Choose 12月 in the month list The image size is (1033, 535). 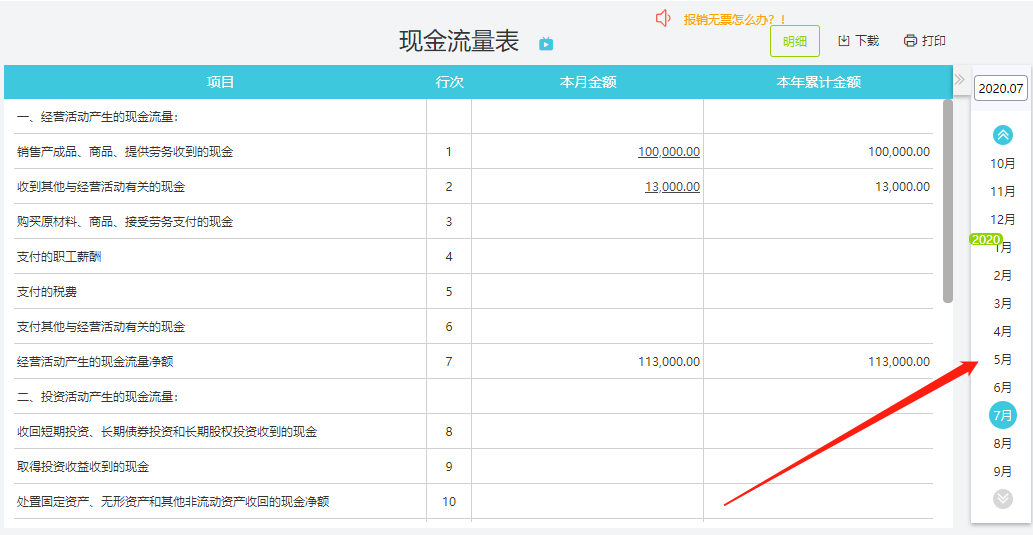click(1003, 219)
